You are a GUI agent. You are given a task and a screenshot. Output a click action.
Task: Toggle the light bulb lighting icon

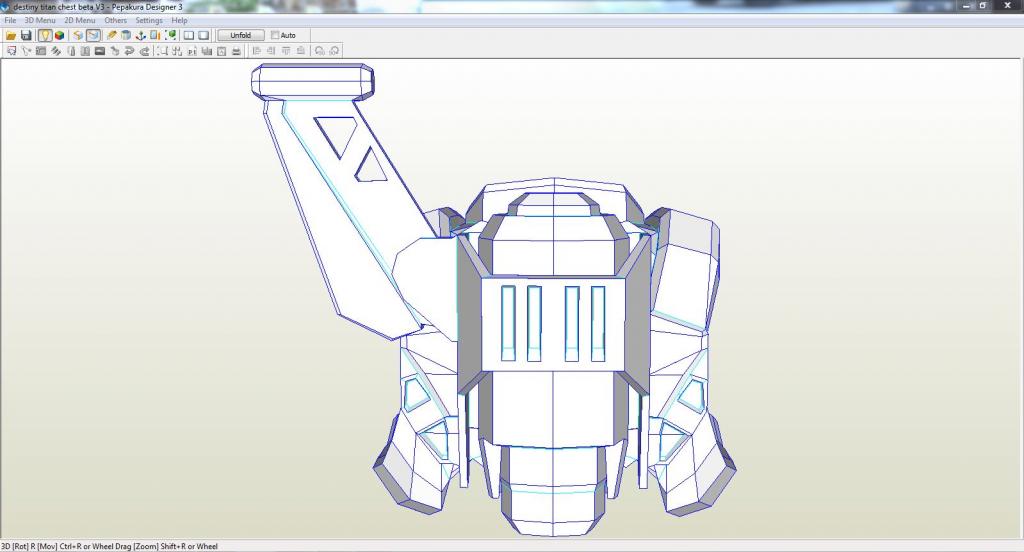pyautogui.click(x=44, y=35)
